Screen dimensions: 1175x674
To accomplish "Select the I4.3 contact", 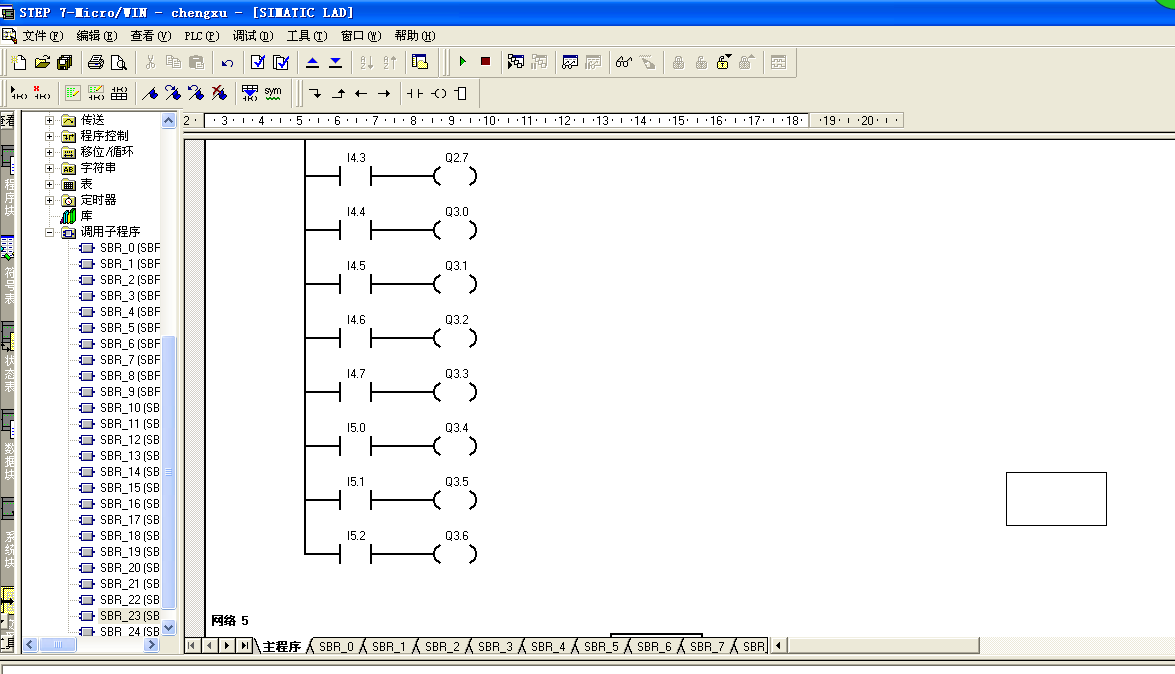I will (x=356, y=177).
